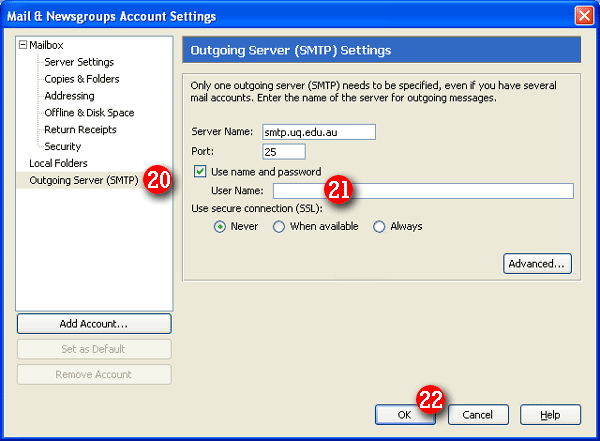600x441 pixels.
Task: Open Security settings item
Action: tap(62, 147)
